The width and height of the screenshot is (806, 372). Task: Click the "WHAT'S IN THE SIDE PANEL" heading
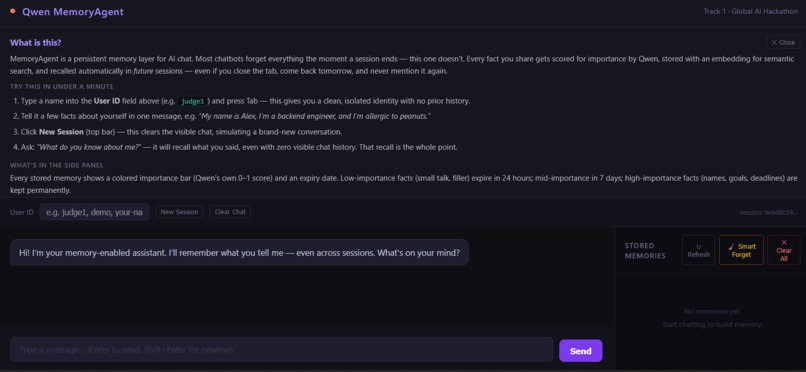click(x=57, y=165)
